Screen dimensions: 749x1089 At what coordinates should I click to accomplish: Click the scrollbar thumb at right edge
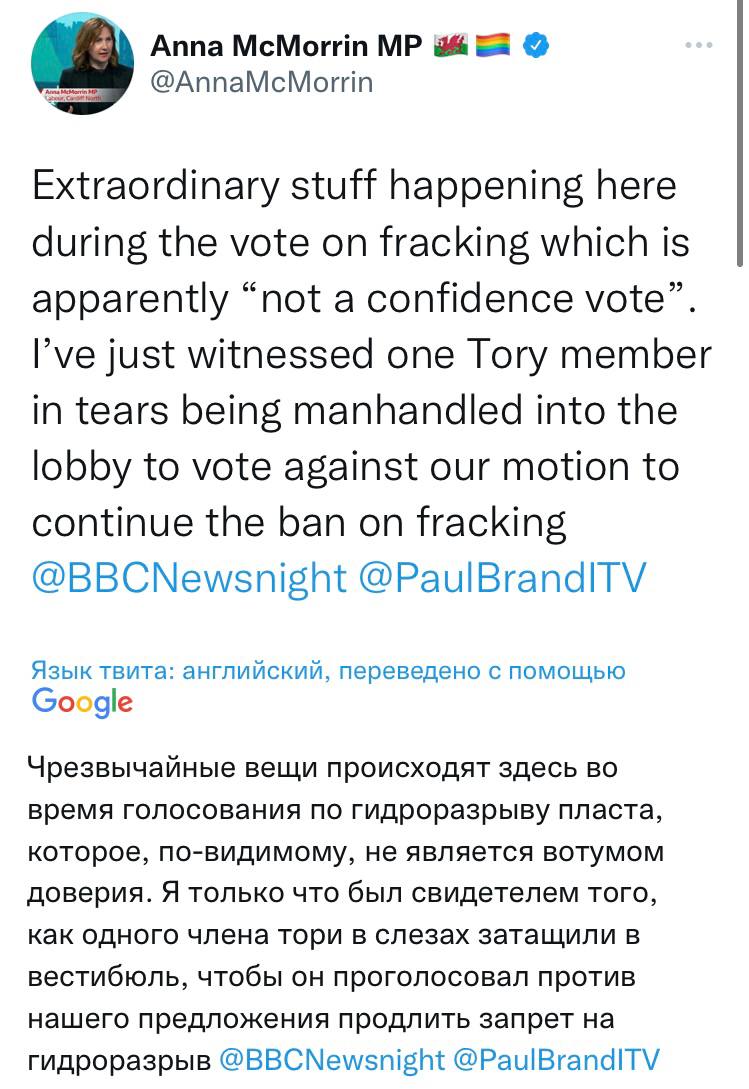740,132
